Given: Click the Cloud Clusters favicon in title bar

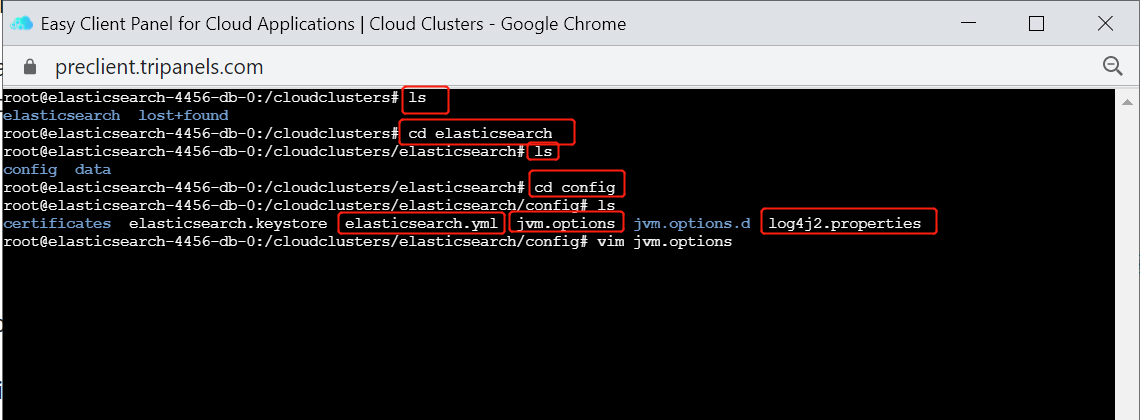Looking at the screenshot, I should pos(22,23).
